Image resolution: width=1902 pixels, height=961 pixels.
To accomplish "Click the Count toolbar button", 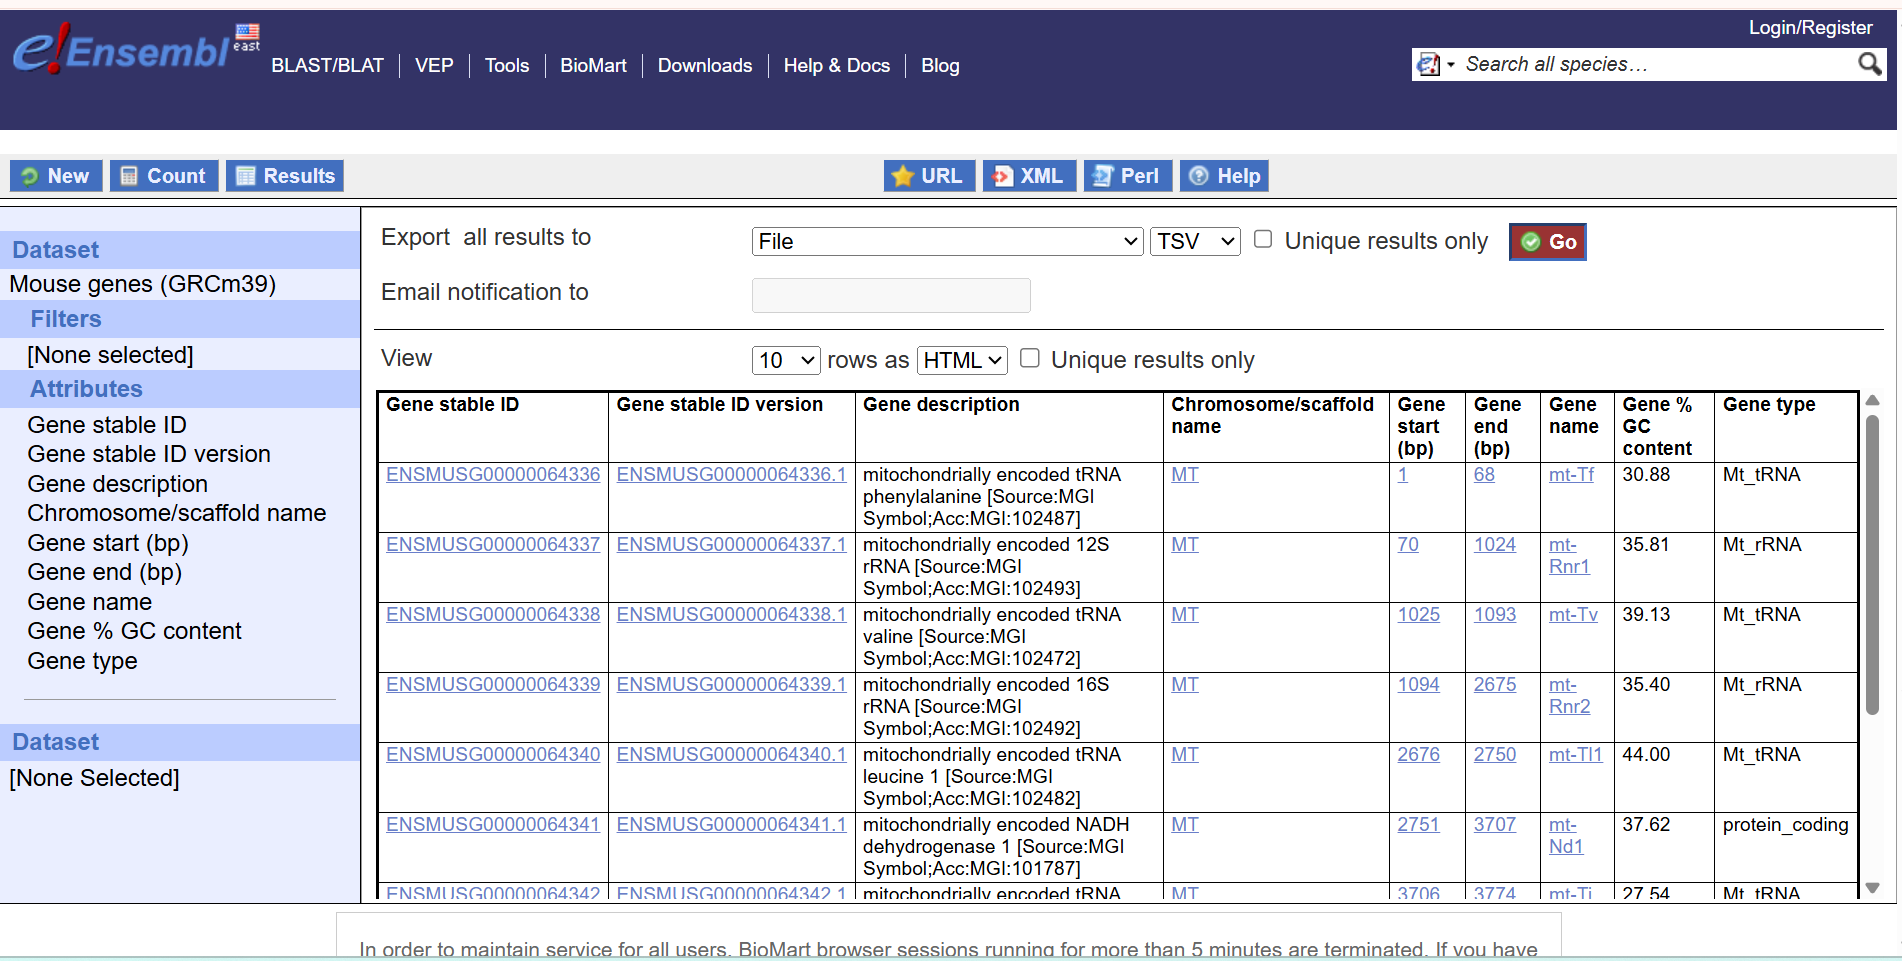I will click(x=164, y=176).
